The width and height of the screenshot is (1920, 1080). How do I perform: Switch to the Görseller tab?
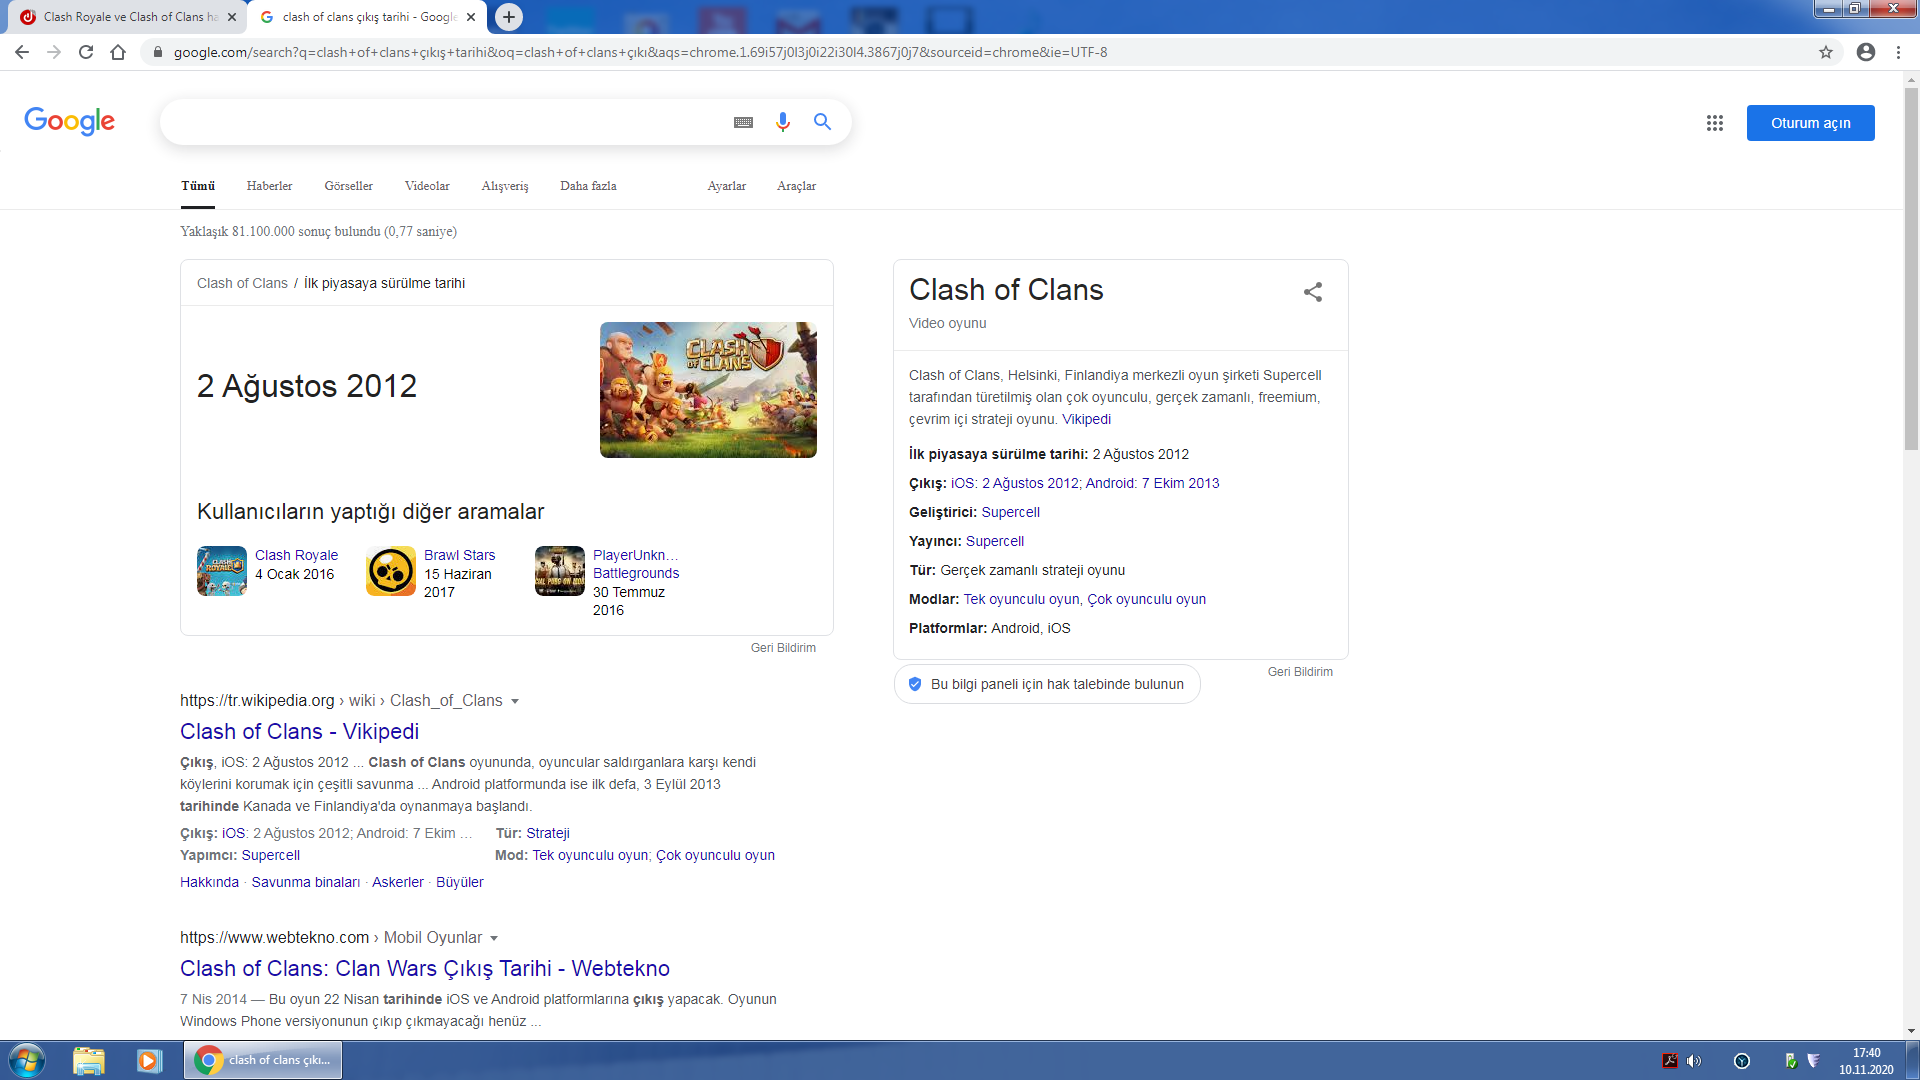[x=348, y=186]
